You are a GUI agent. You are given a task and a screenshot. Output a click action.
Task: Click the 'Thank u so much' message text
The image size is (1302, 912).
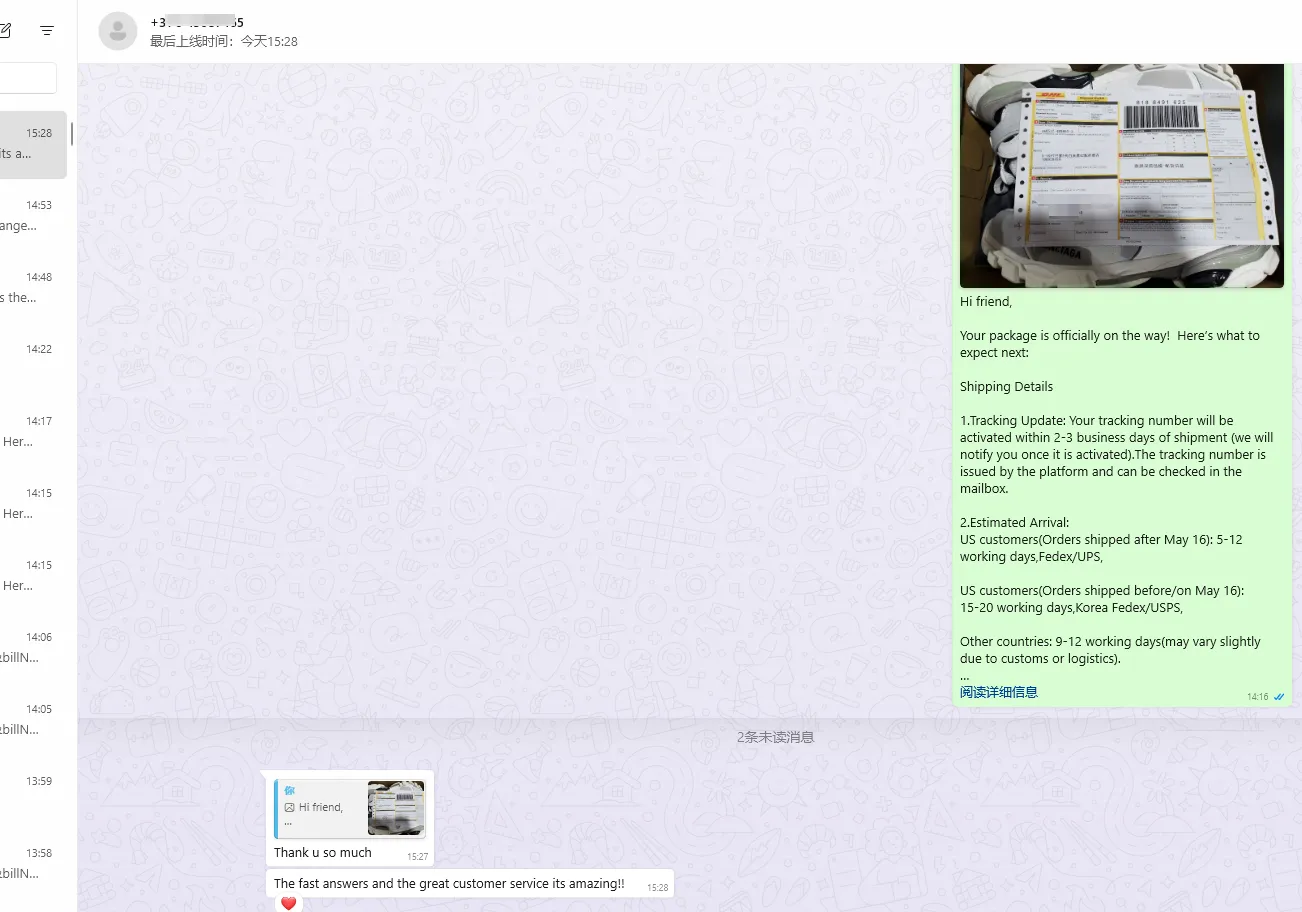coord(322,853)
